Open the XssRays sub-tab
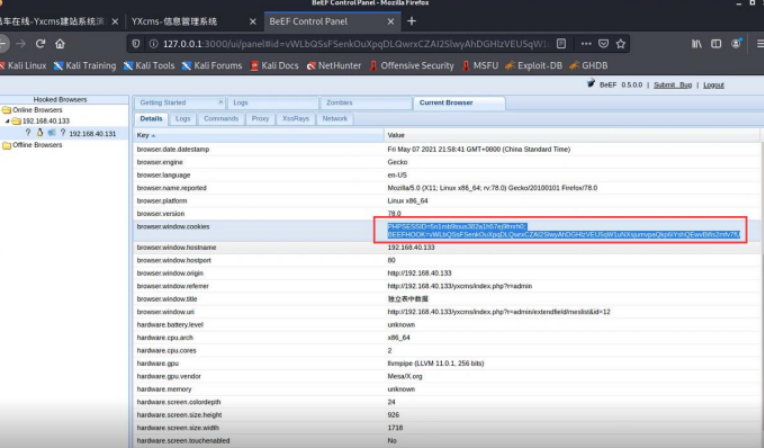This screenshot has width=764, height=448. click(296, 119)
